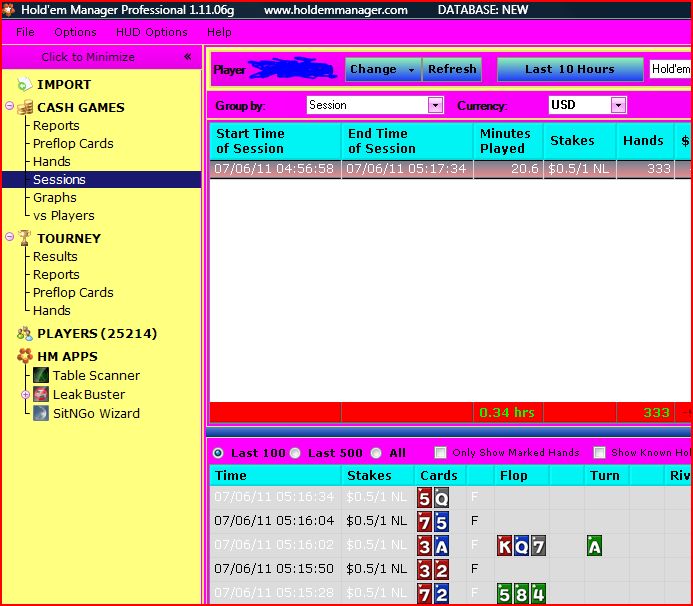The height and width of the screenshot is (606, 693).
Task: Click the Import icon in sidebar
Action: pos(24,84)
